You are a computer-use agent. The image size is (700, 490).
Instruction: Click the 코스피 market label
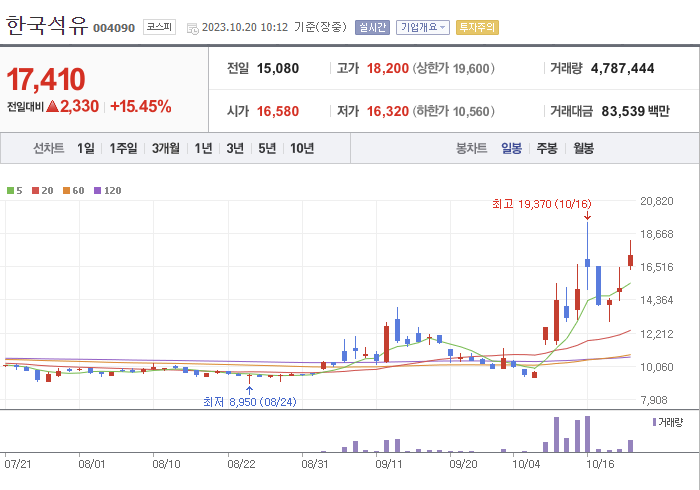[159, 27]
